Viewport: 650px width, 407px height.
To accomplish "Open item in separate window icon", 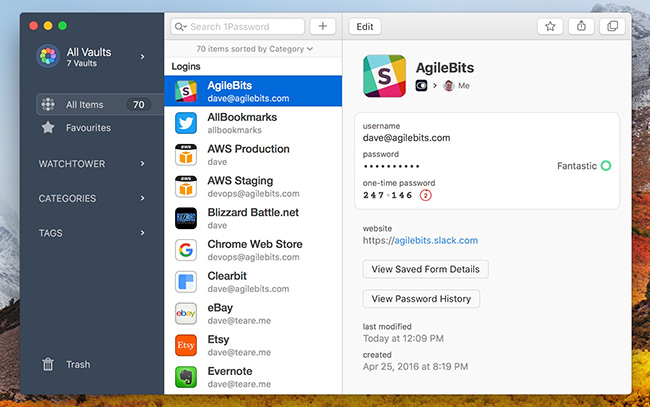I will [610, 27].
